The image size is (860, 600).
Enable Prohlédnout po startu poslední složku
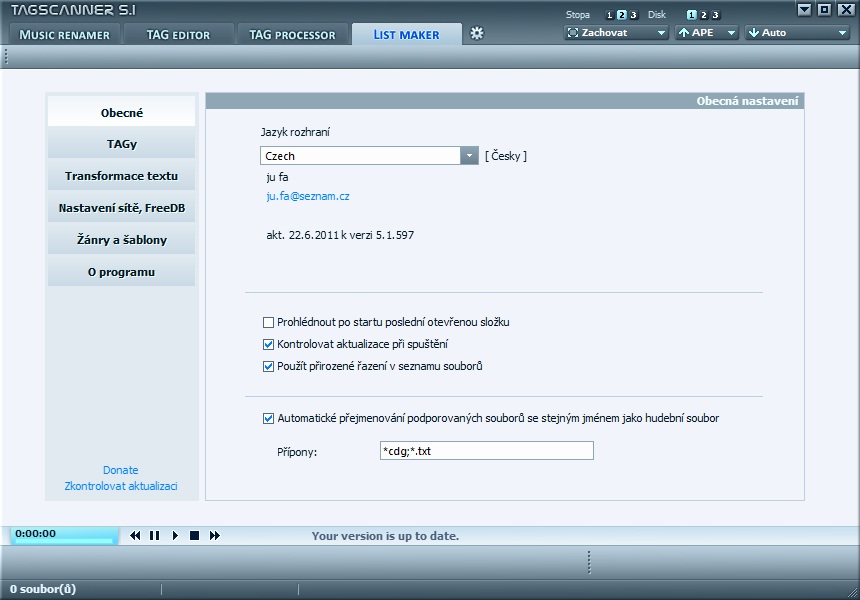pyautogui.click(x=268, y=322)
